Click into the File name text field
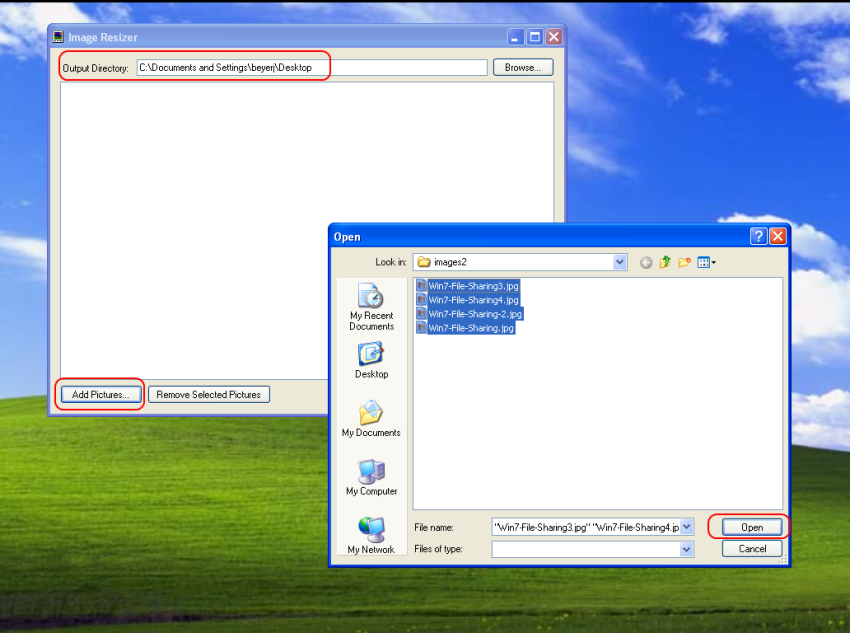This screenshot has width=850, height=633. point(586,527)
